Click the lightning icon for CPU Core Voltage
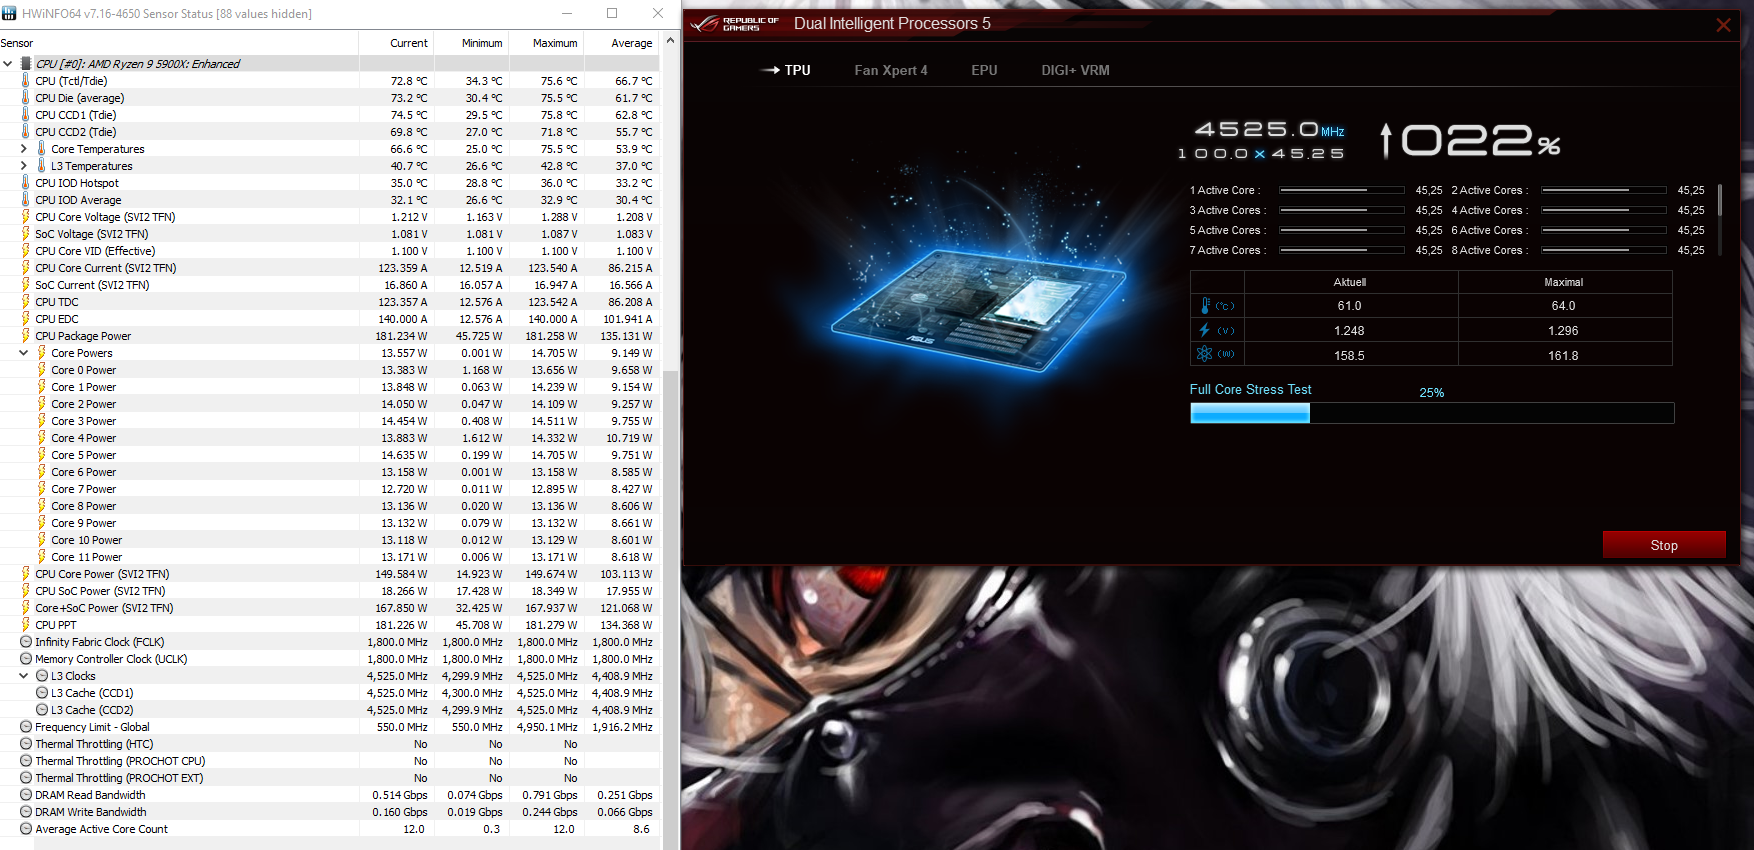Screen dimensions: 1754x850 coord(26,216)
